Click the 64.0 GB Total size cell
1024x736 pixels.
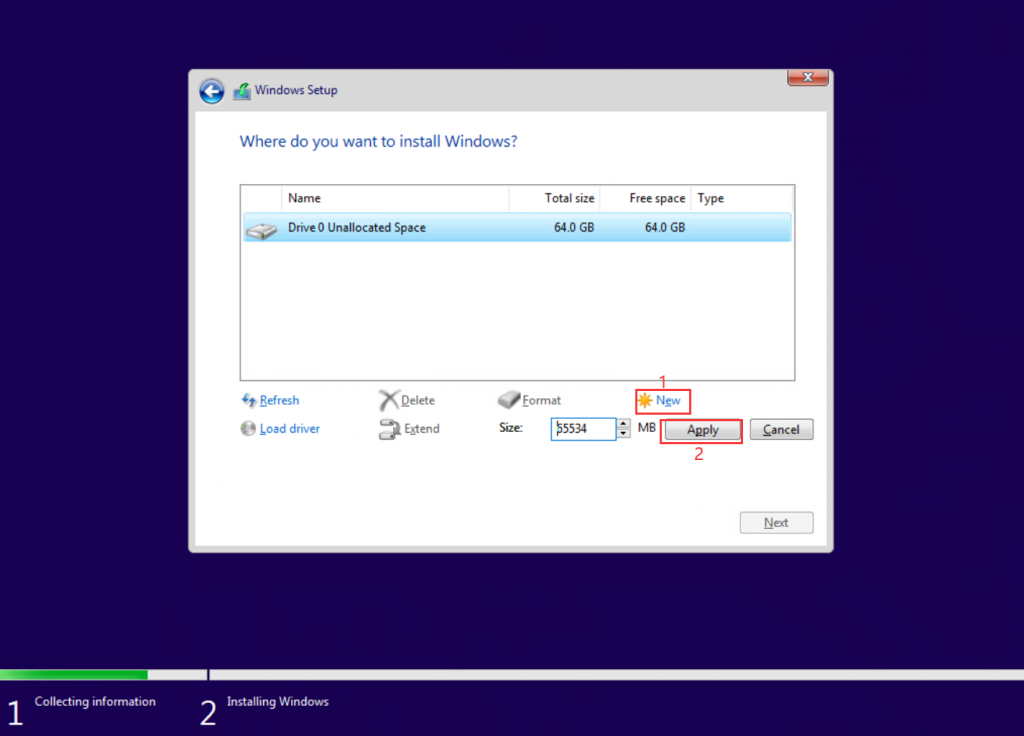point(574,227)
